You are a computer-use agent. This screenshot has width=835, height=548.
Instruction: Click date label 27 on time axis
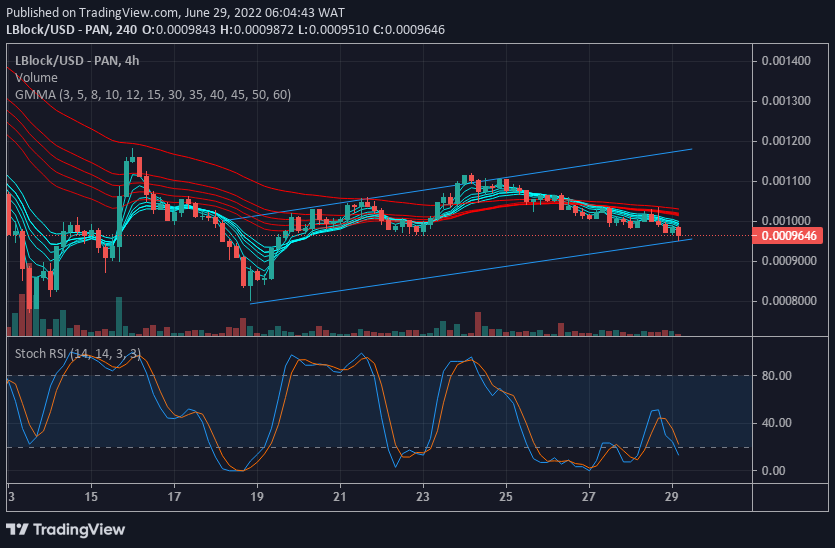coord(588,496)
